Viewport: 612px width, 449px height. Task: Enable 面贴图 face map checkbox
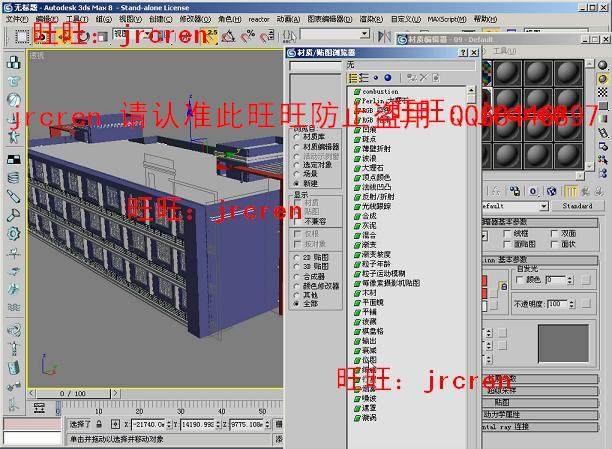(x=507, y=244)
